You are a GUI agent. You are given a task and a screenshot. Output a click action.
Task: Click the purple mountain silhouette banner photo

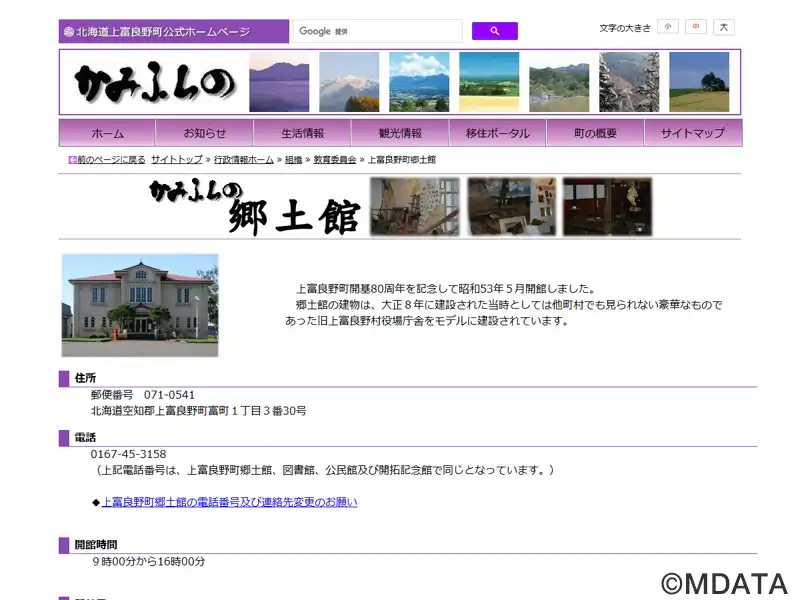279,82
